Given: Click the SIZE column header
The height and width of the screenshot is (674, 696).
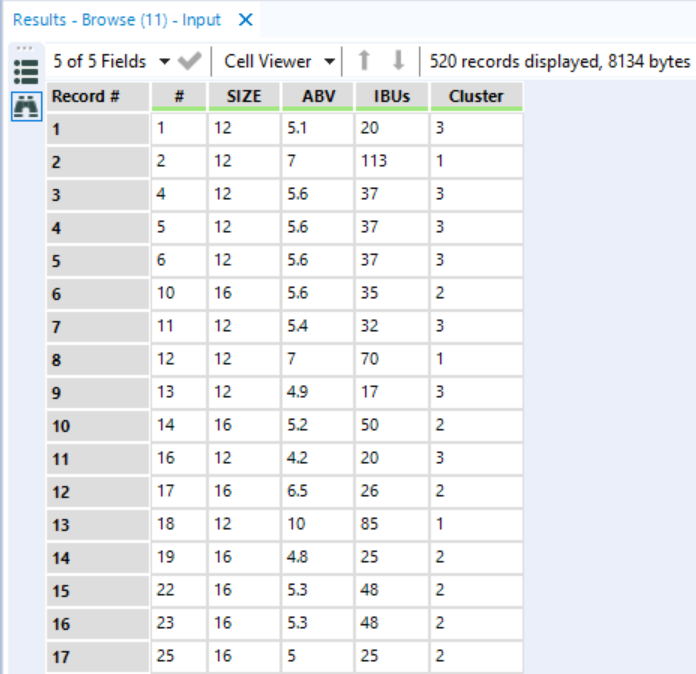Looking at the screenshot, I should point(243,97).
